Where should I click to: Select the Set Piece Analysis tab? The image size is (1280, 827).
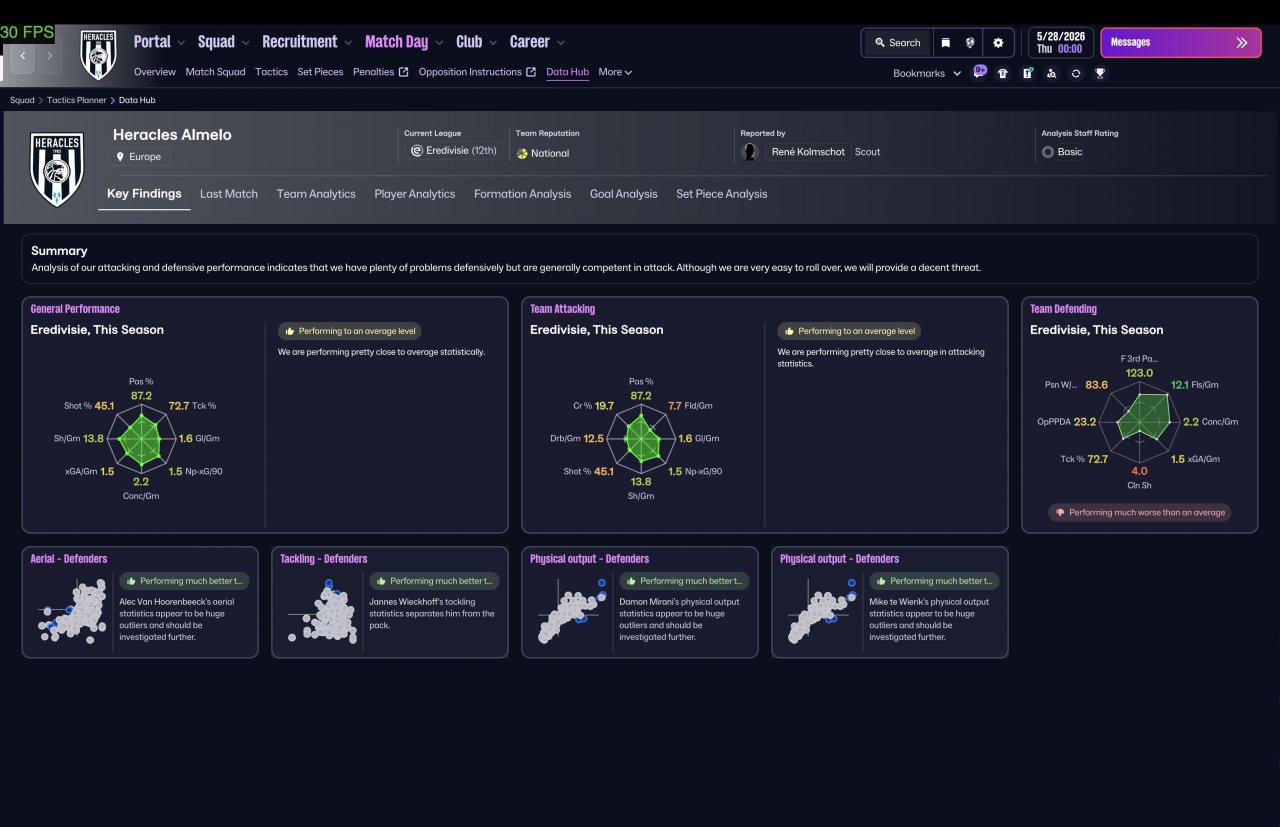pos(722,194)
